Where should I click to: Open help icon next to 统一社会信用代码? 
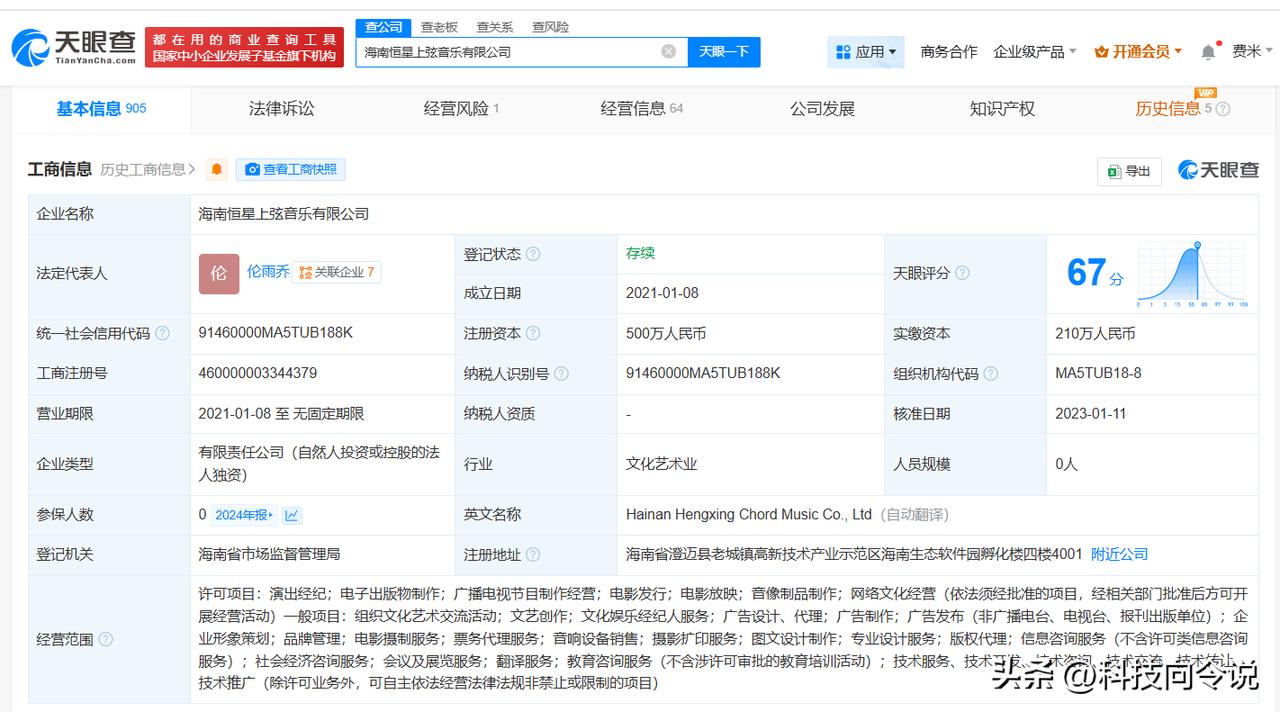coord(162,333)
